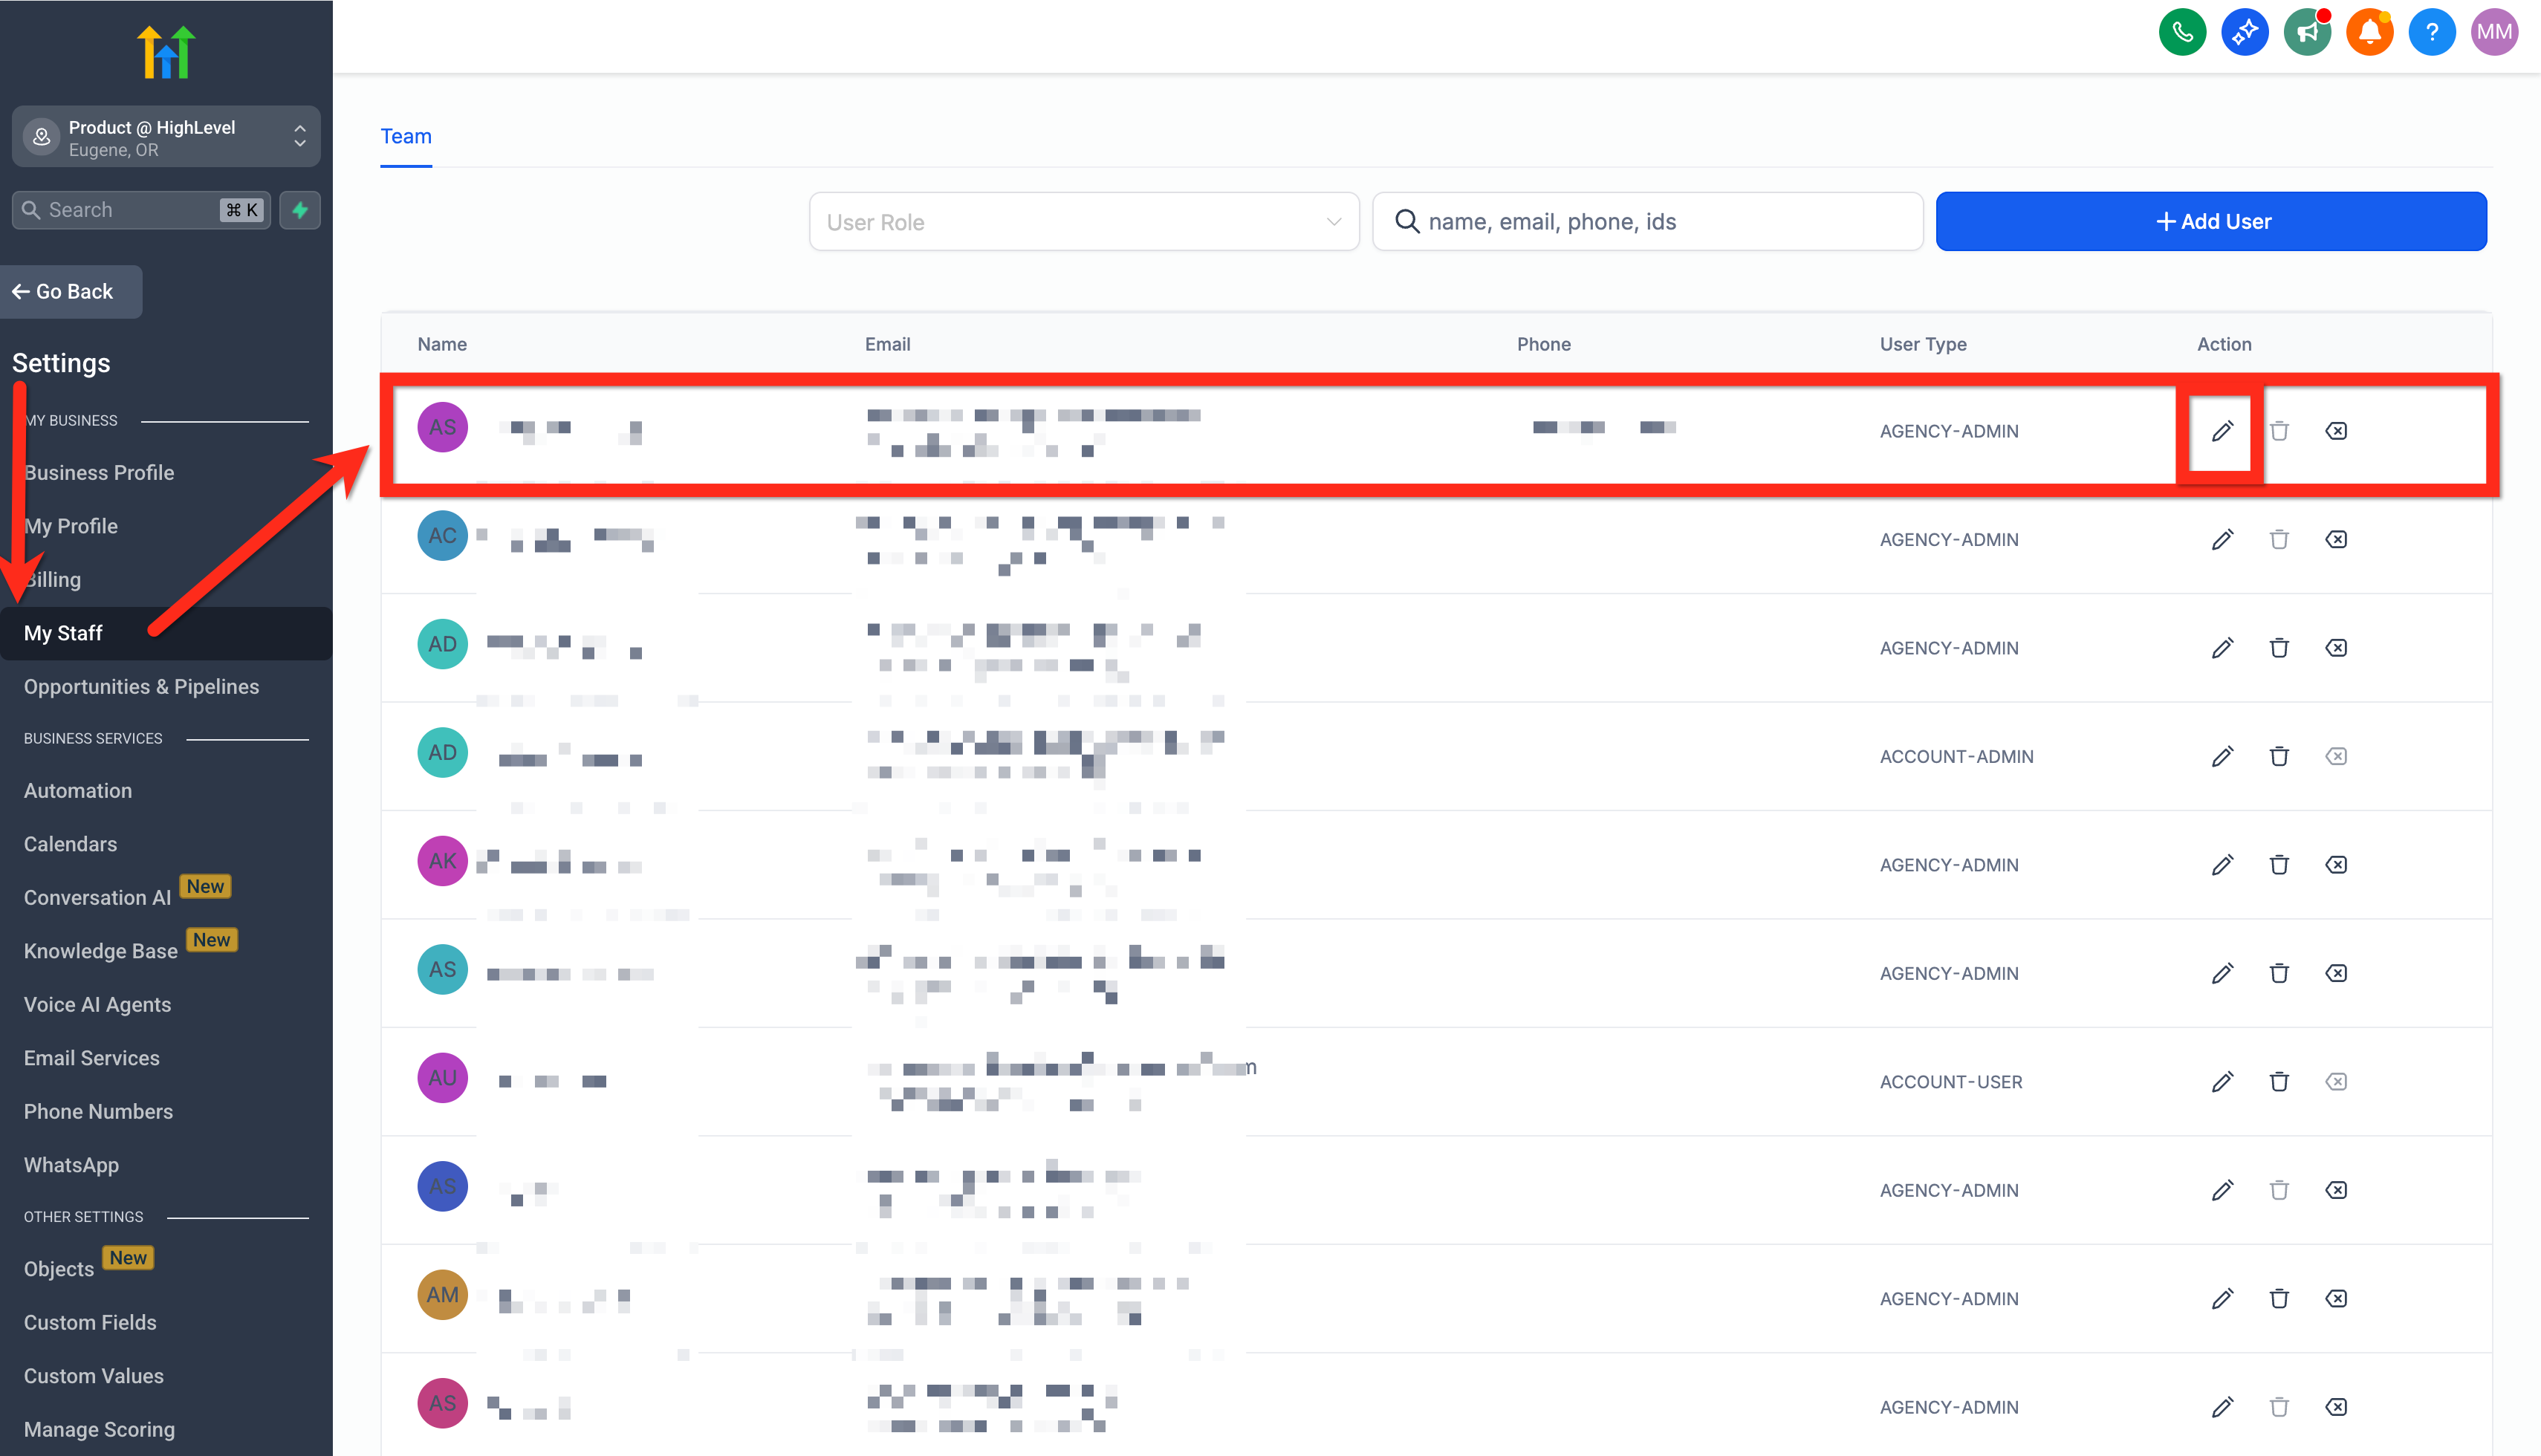Open Product @ HighLevel account switcher
Viewport: 2541px width, 1456px height.
pos(166,137)
